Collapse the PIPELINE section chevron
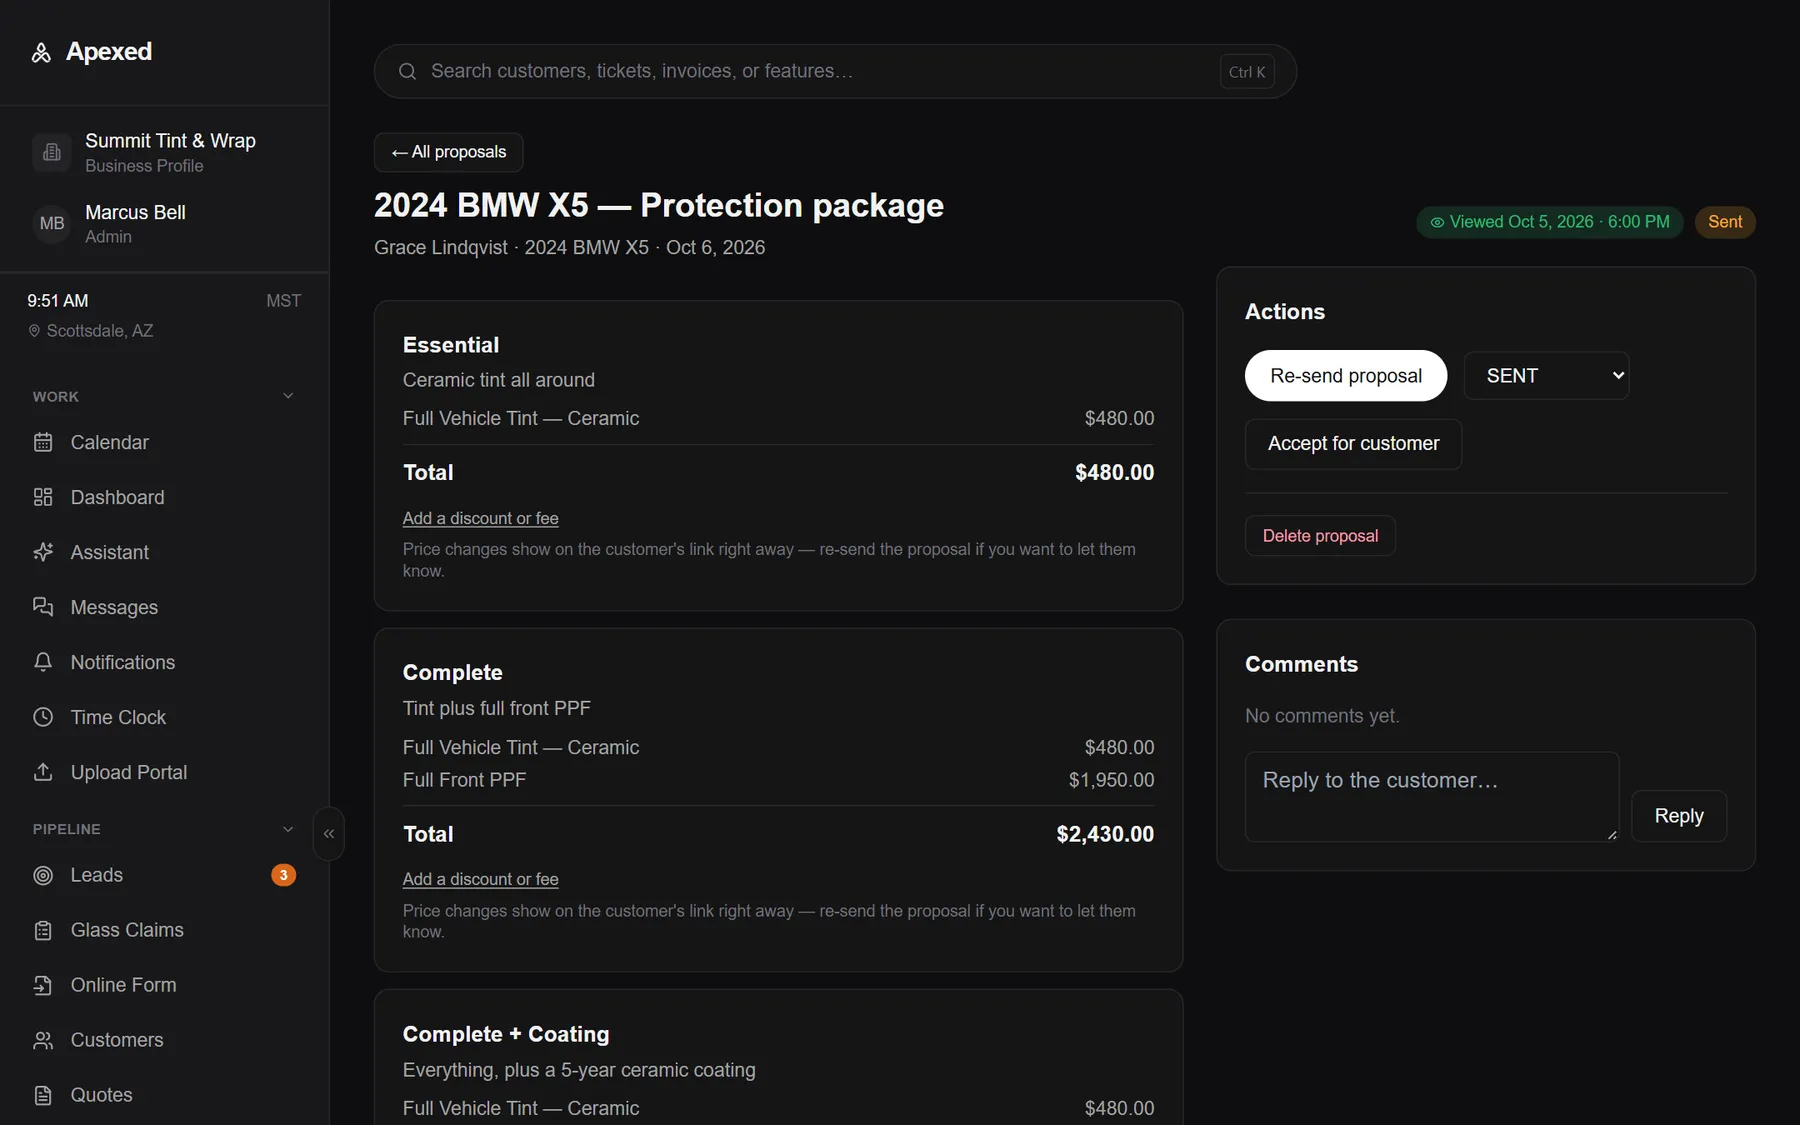Image resolution: width=1800 pixels, height=1125 pixels. point(288,829)
